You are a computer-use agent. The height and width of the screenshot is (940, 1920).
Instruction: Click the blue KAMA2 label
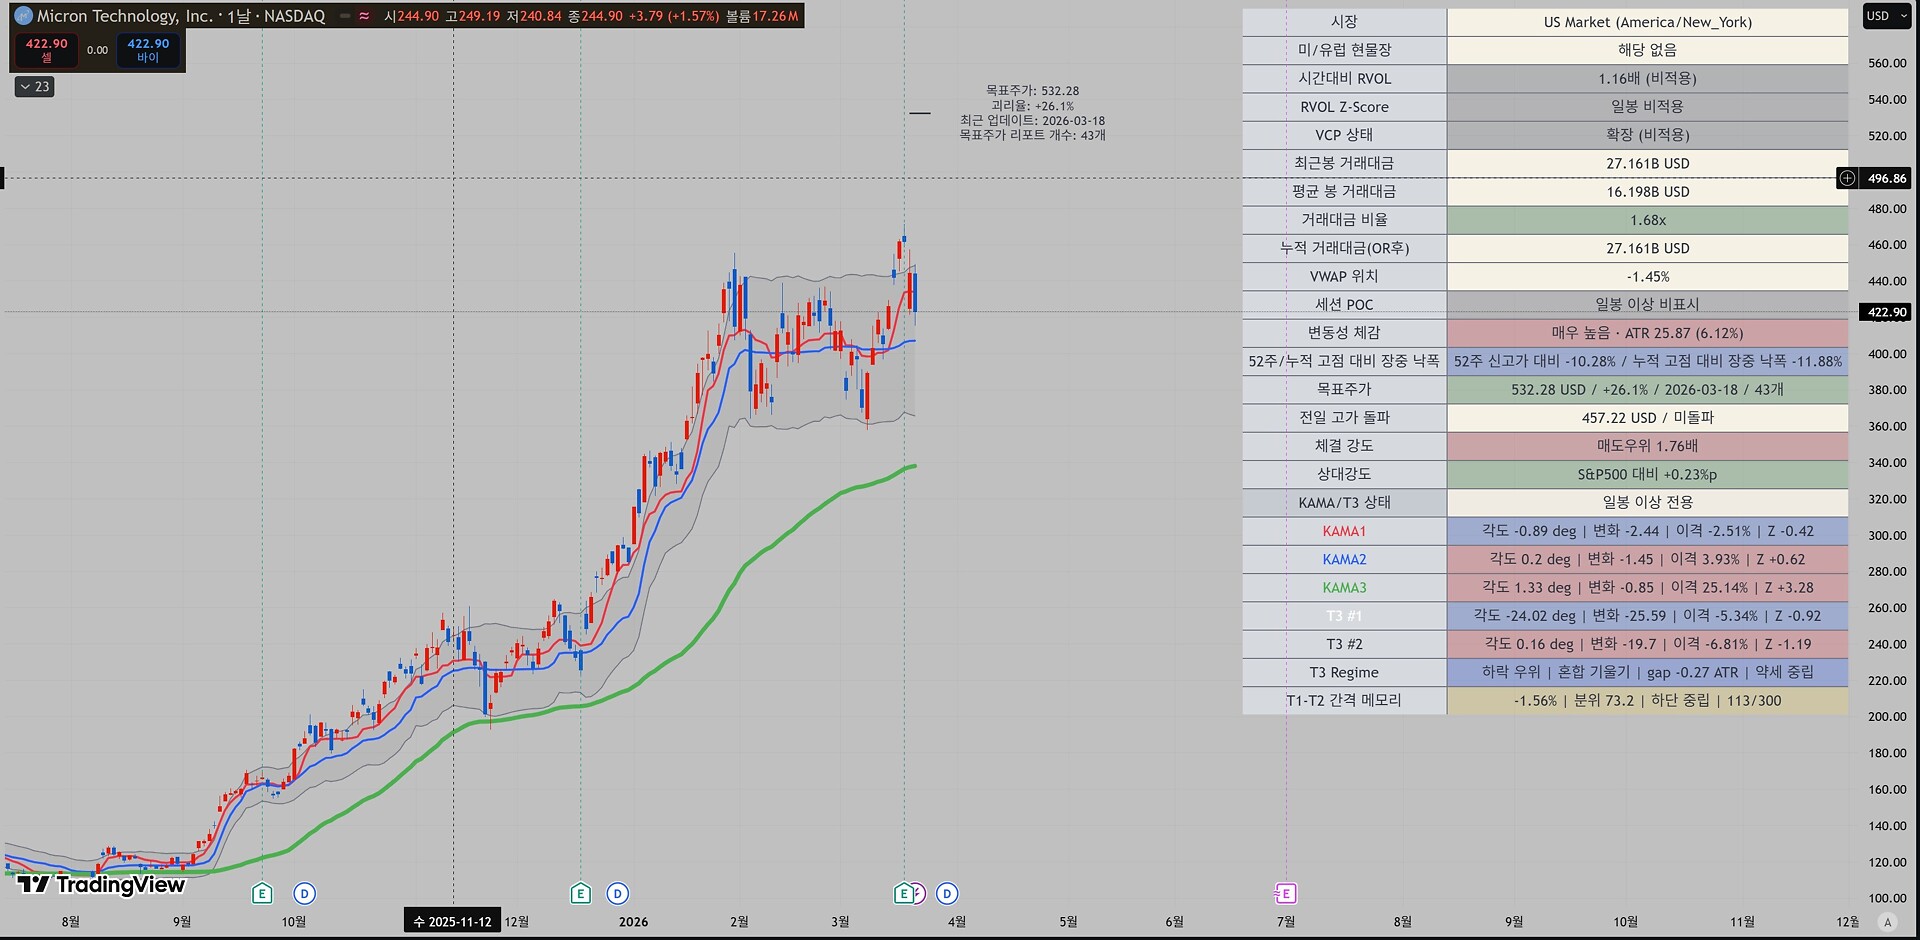(x=1344, y=559)
